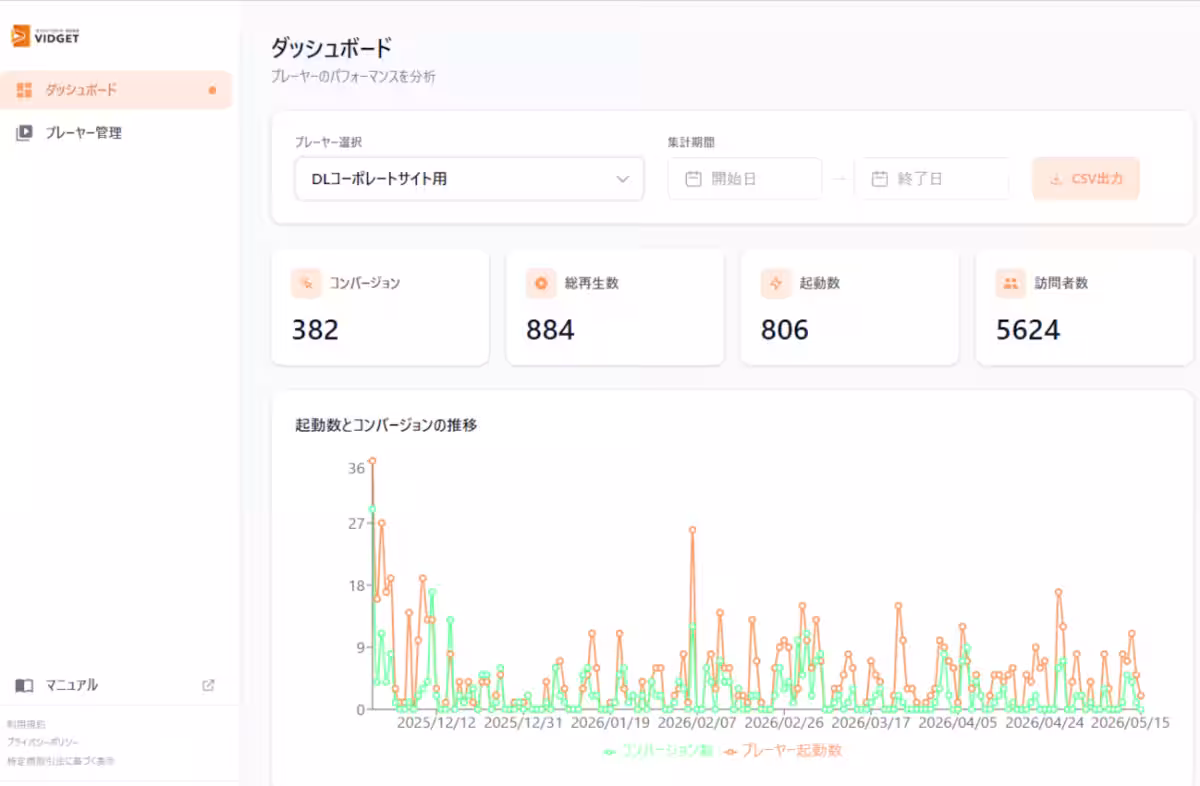Open the マニュアル menu item
Screen dimensions: 1200x786
pyautogui.click(x=116, y=685)
